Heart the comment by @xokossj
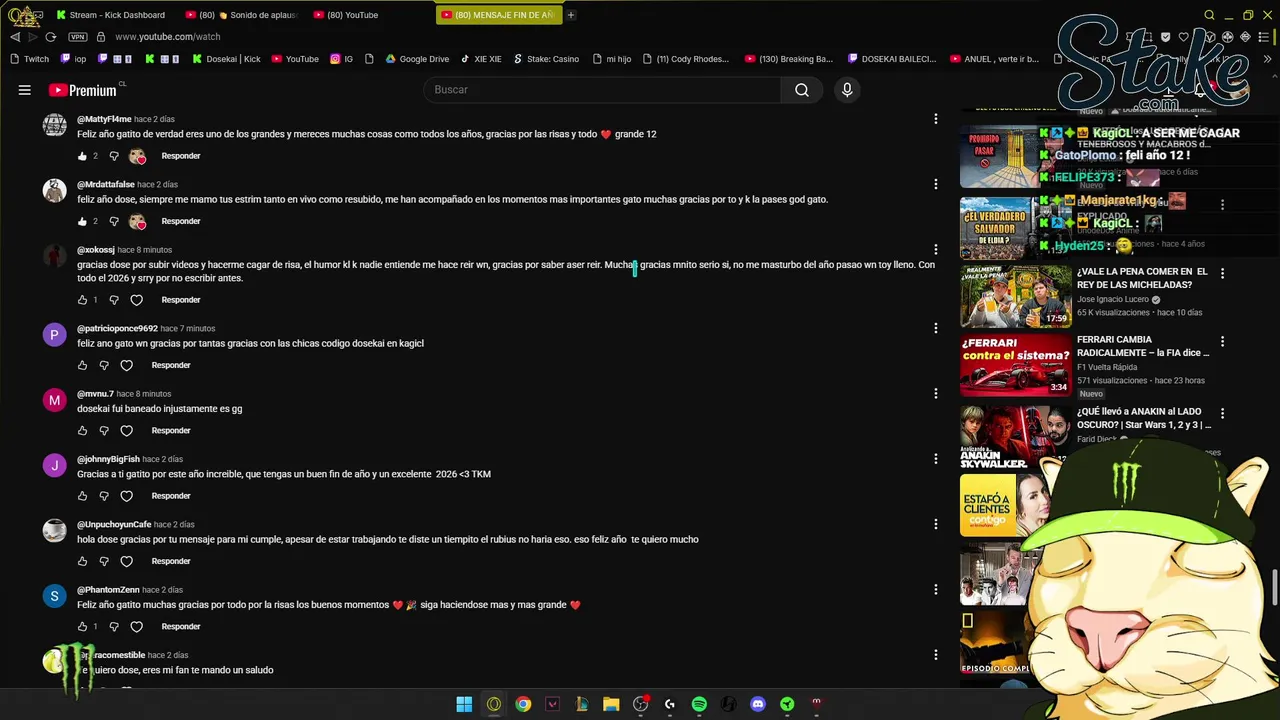Image resolution: width=1280 pixels, height=720 pixels. click(x=137, y=300)
